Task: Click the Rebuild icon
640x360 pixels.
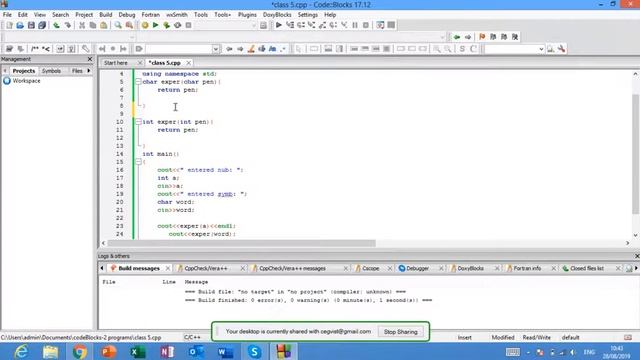Action: click(178, 25)
